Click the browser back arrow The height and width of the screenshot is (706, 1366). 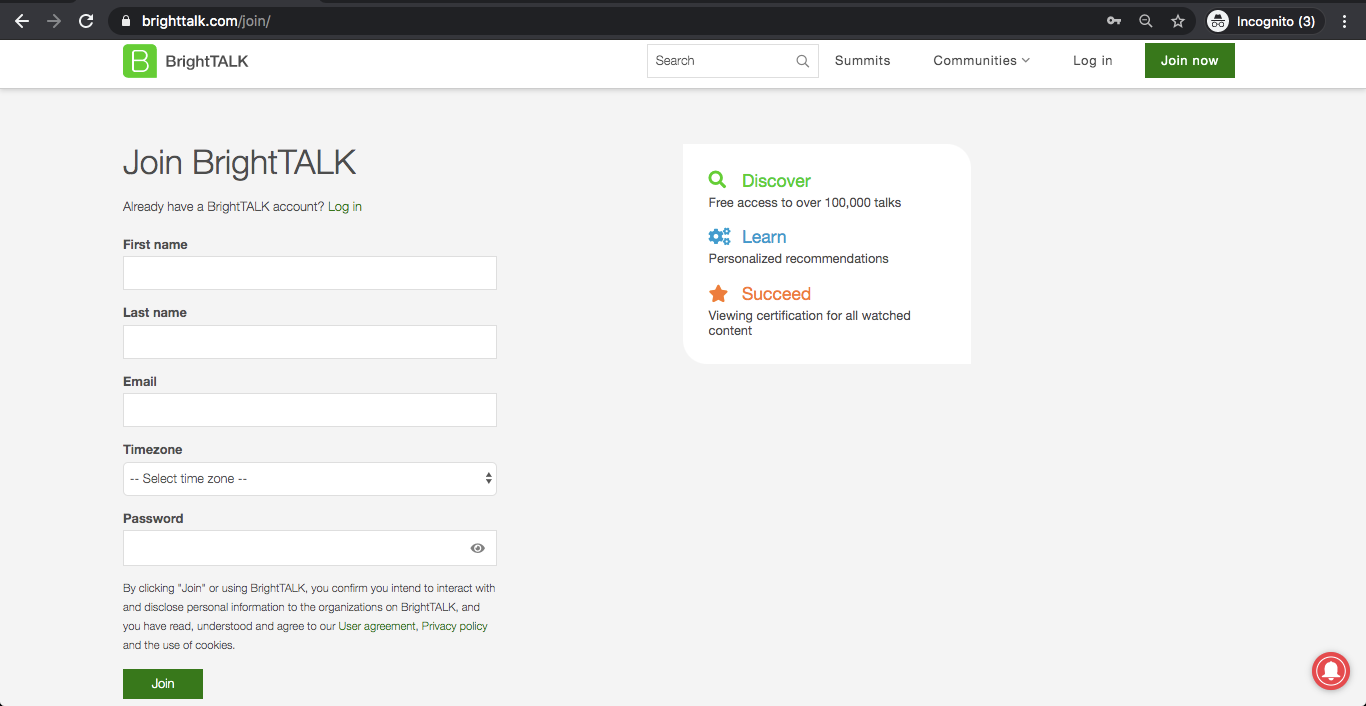[x=21, y=21]
